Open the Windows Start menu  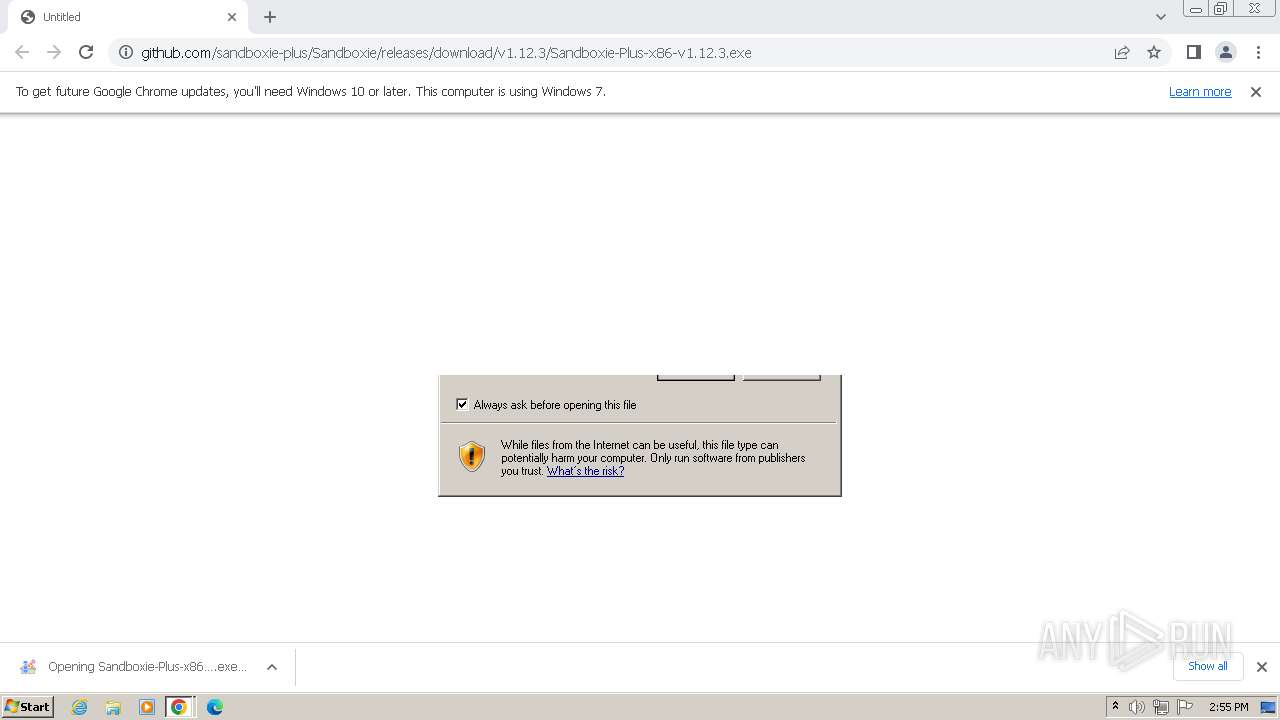coord(28,706)
